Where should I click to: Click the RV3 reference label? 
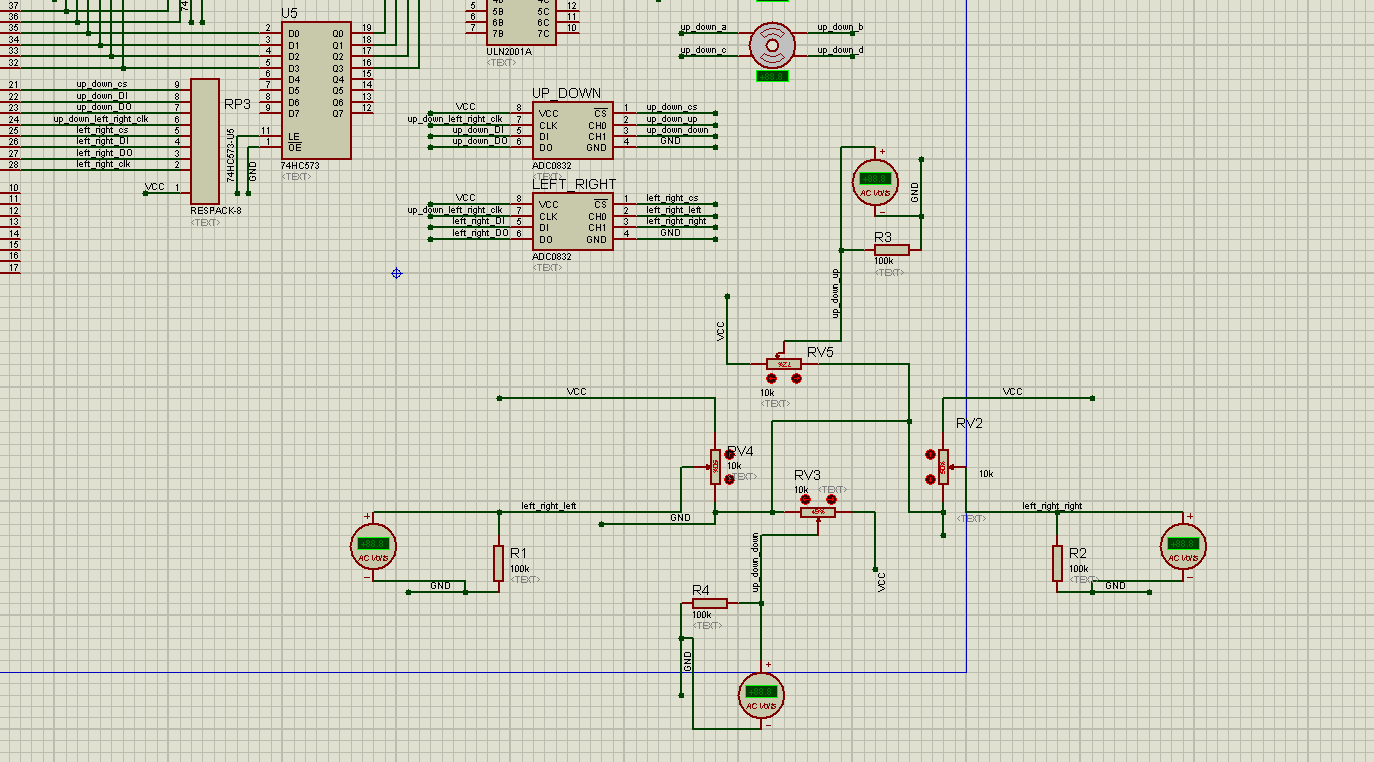tap(808, 474)
